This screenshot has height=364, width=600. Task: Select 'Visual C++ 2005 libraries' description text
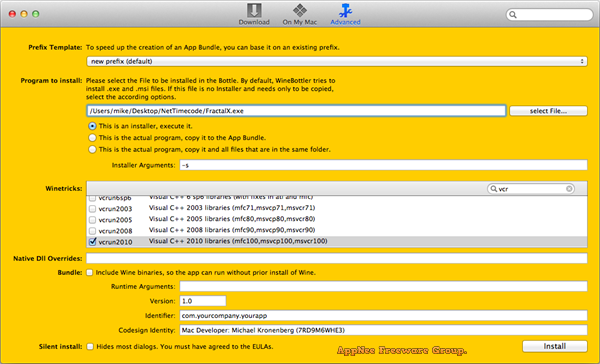(232, 219)
